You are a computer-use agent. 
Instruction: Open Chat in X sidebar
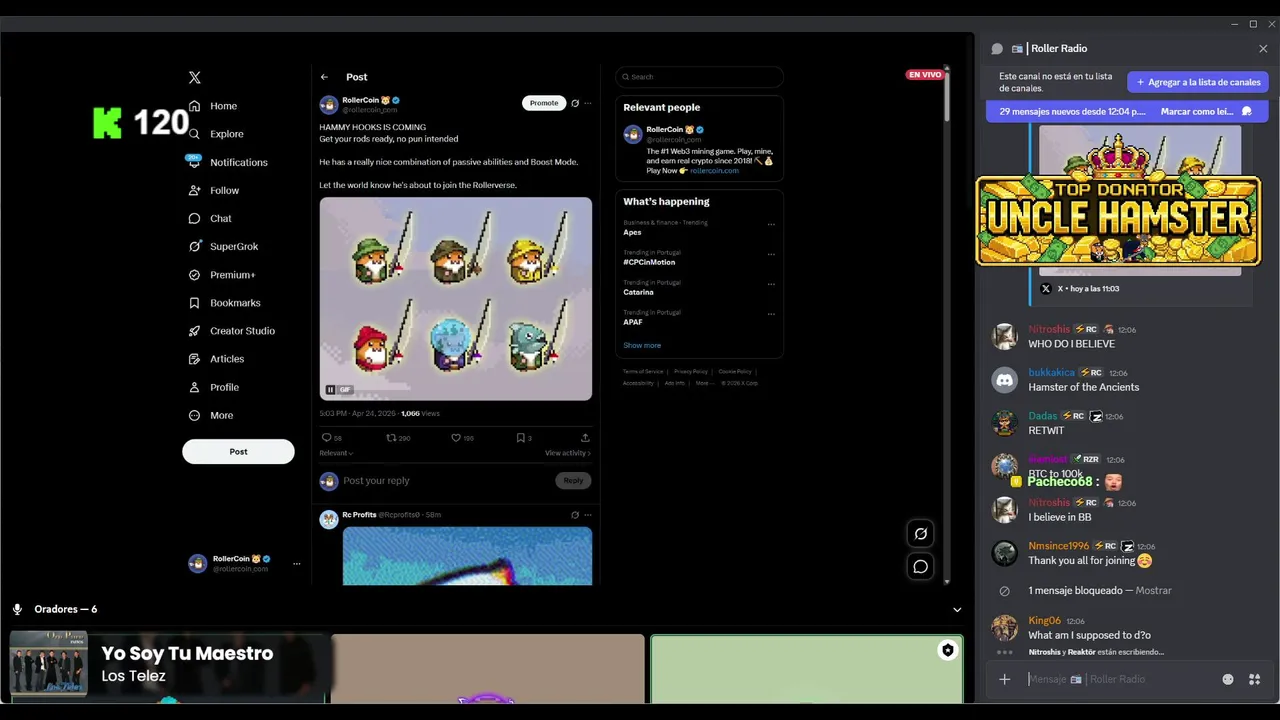click(x=210, y=218)
